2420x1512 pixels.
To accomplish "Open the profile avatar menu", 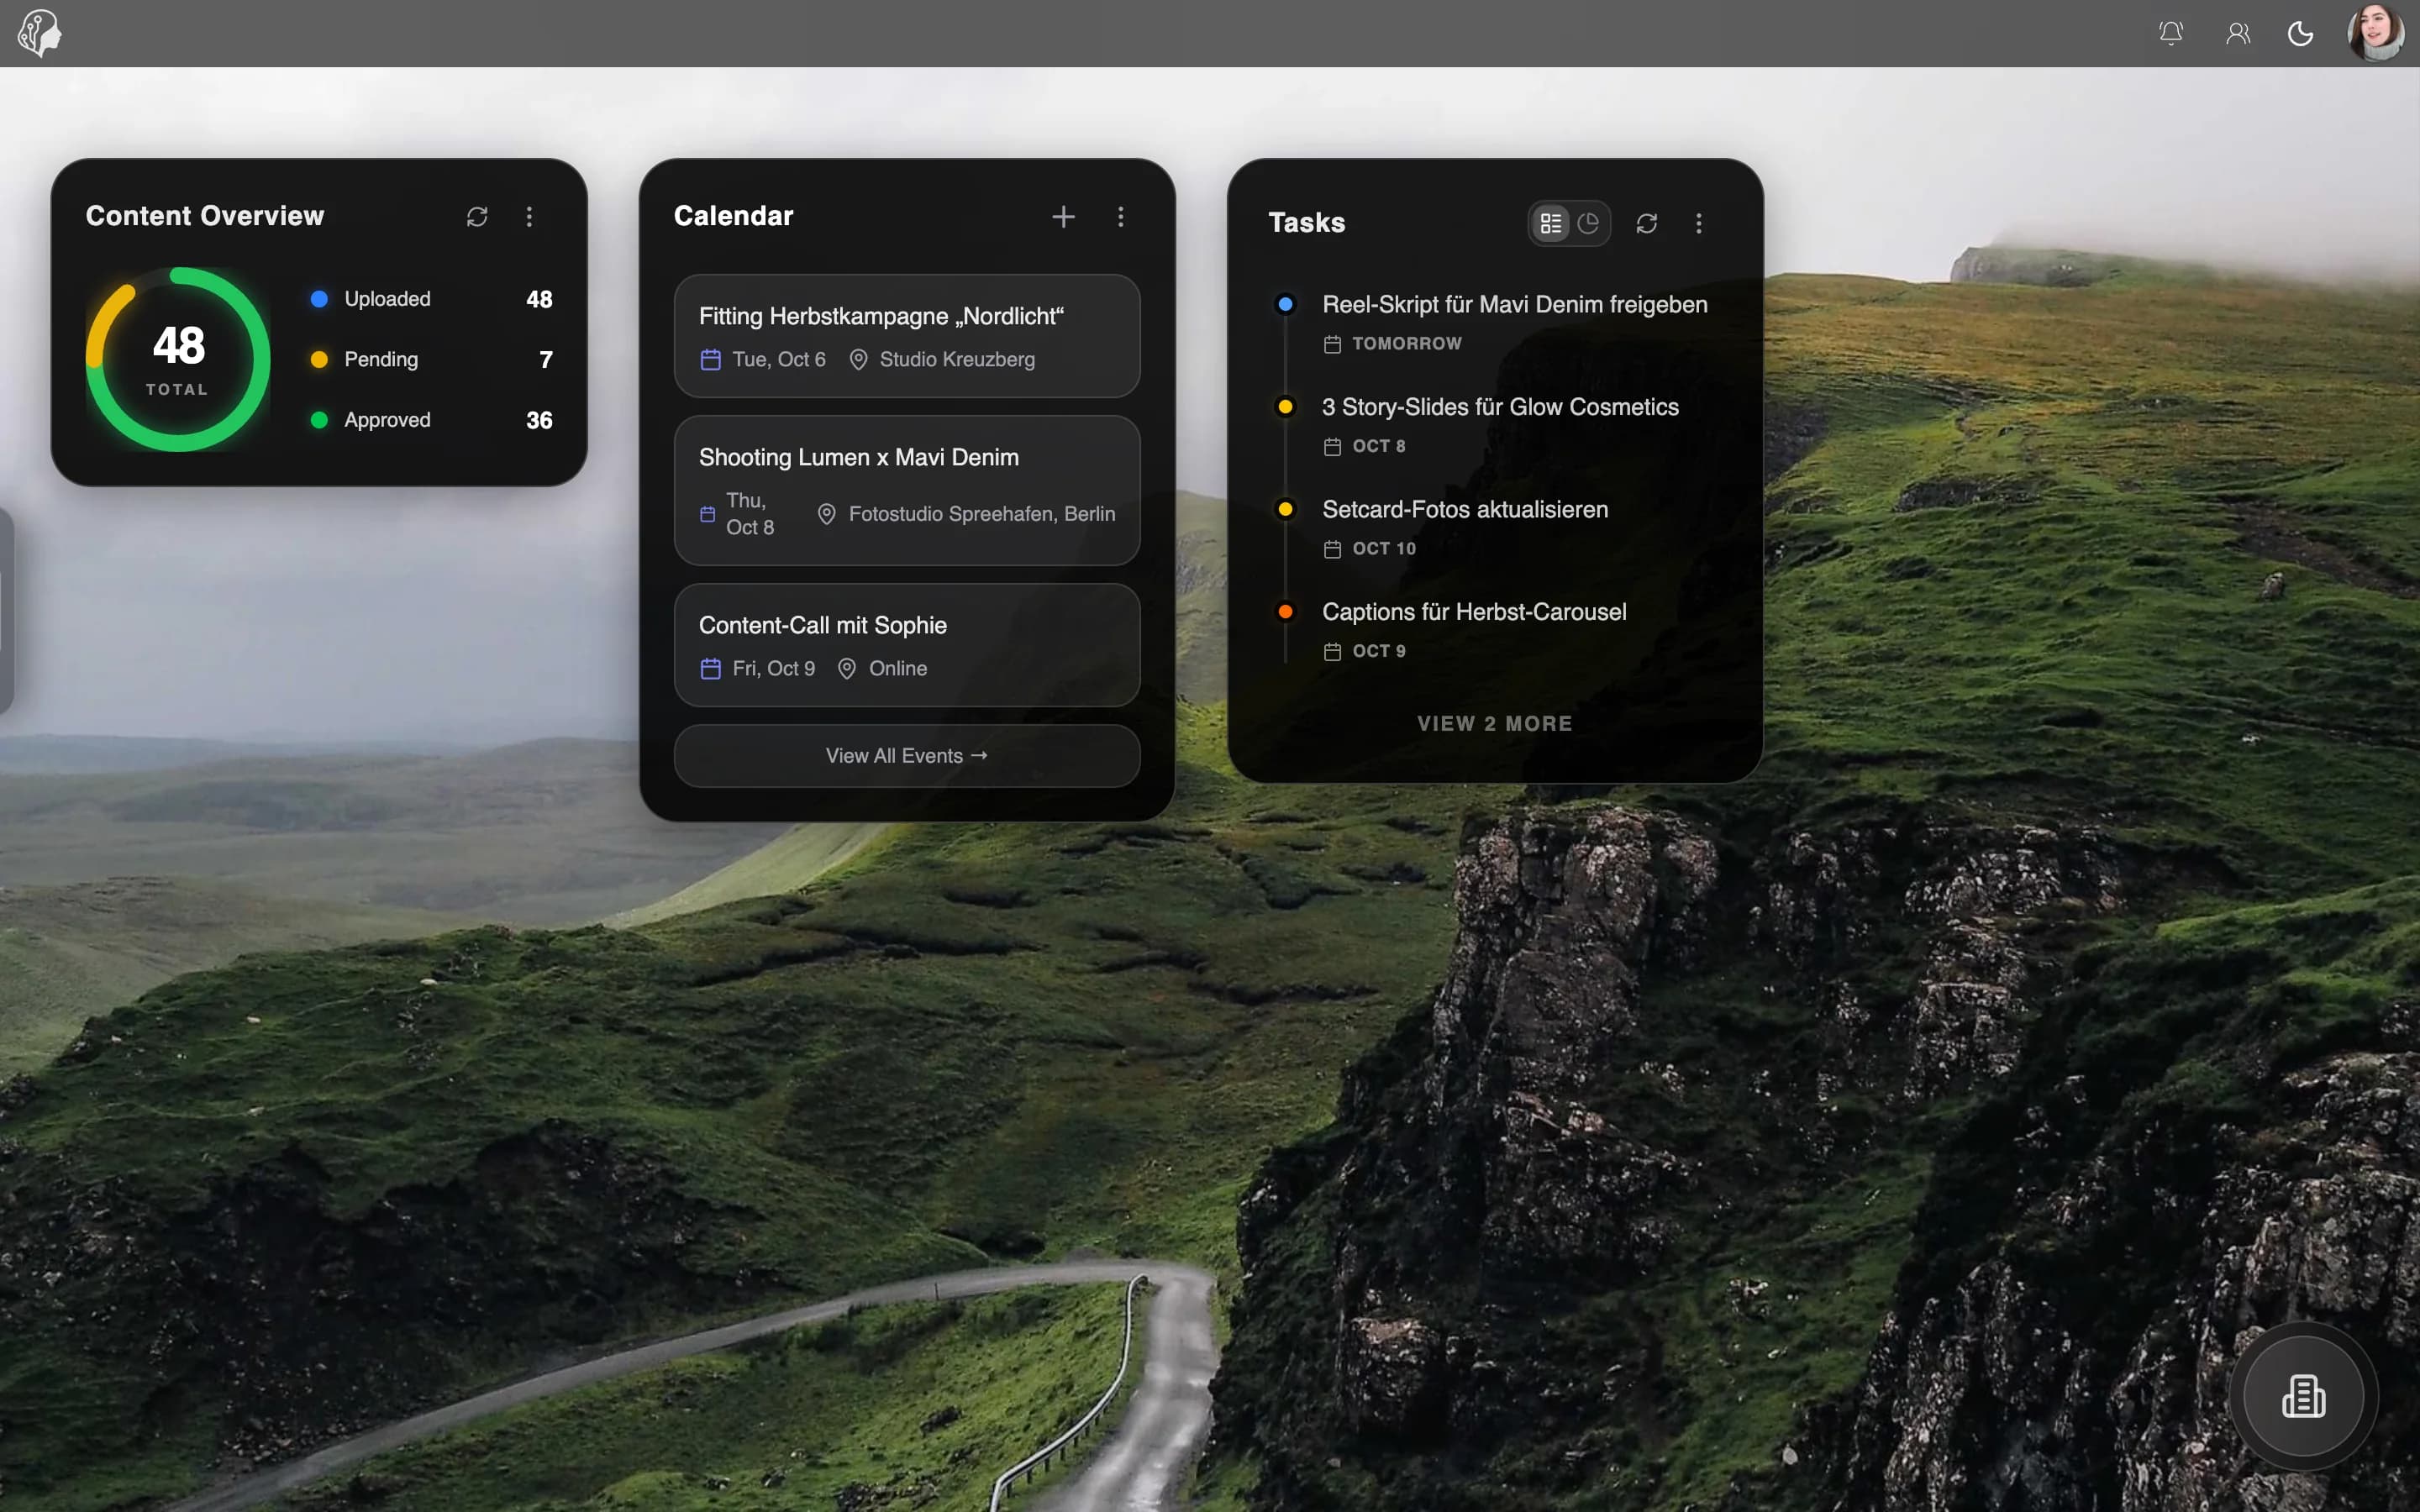I will coord(2376,33).
